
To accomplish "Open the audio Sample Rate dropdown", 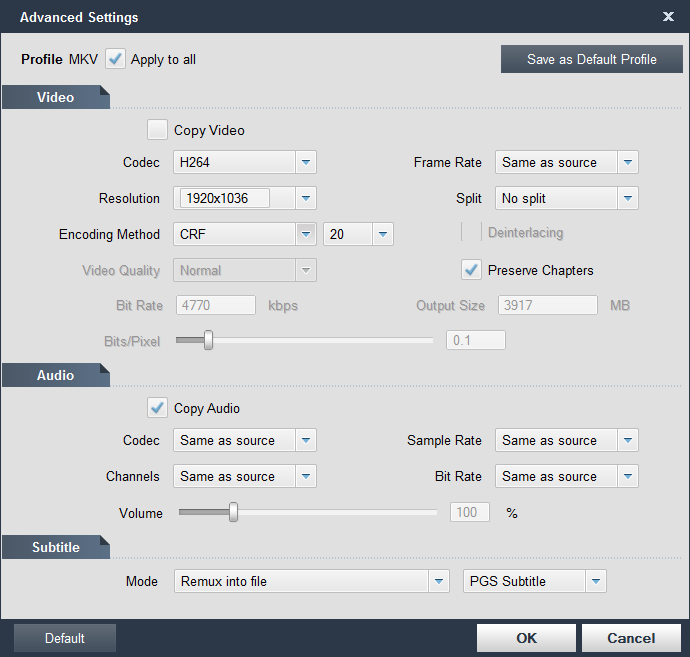I will pos(628,440).
